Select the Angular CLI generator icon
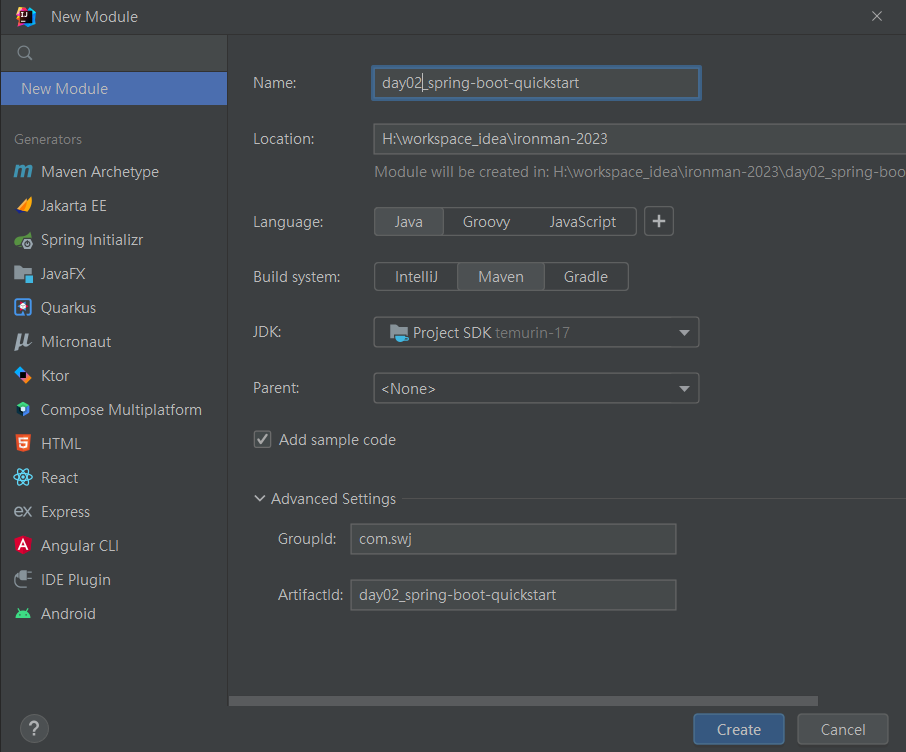The image size is (906, 752). pos(23,546)
